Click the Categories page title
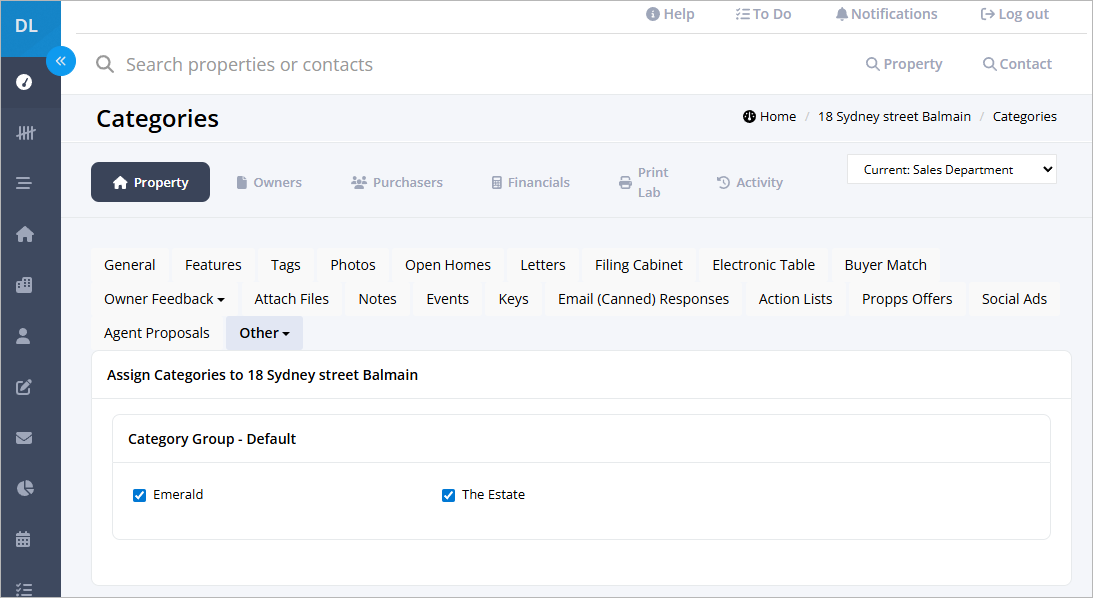1093x598 pixels. coord(158,118)
